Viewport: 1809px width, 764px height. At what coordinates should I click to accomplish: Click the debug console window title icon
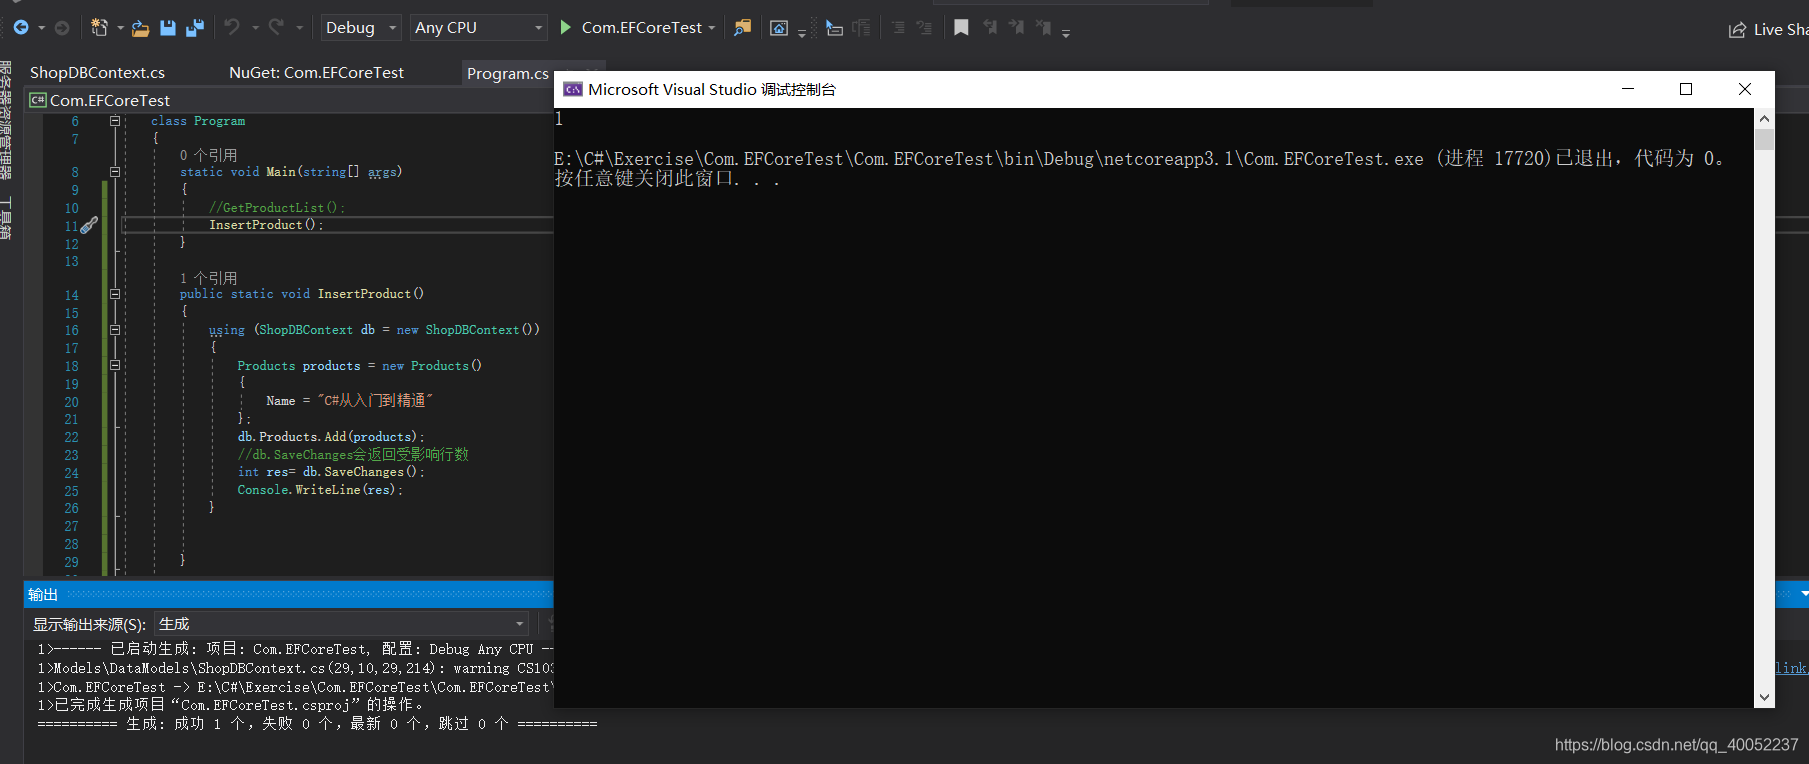[x=573, y=89]
